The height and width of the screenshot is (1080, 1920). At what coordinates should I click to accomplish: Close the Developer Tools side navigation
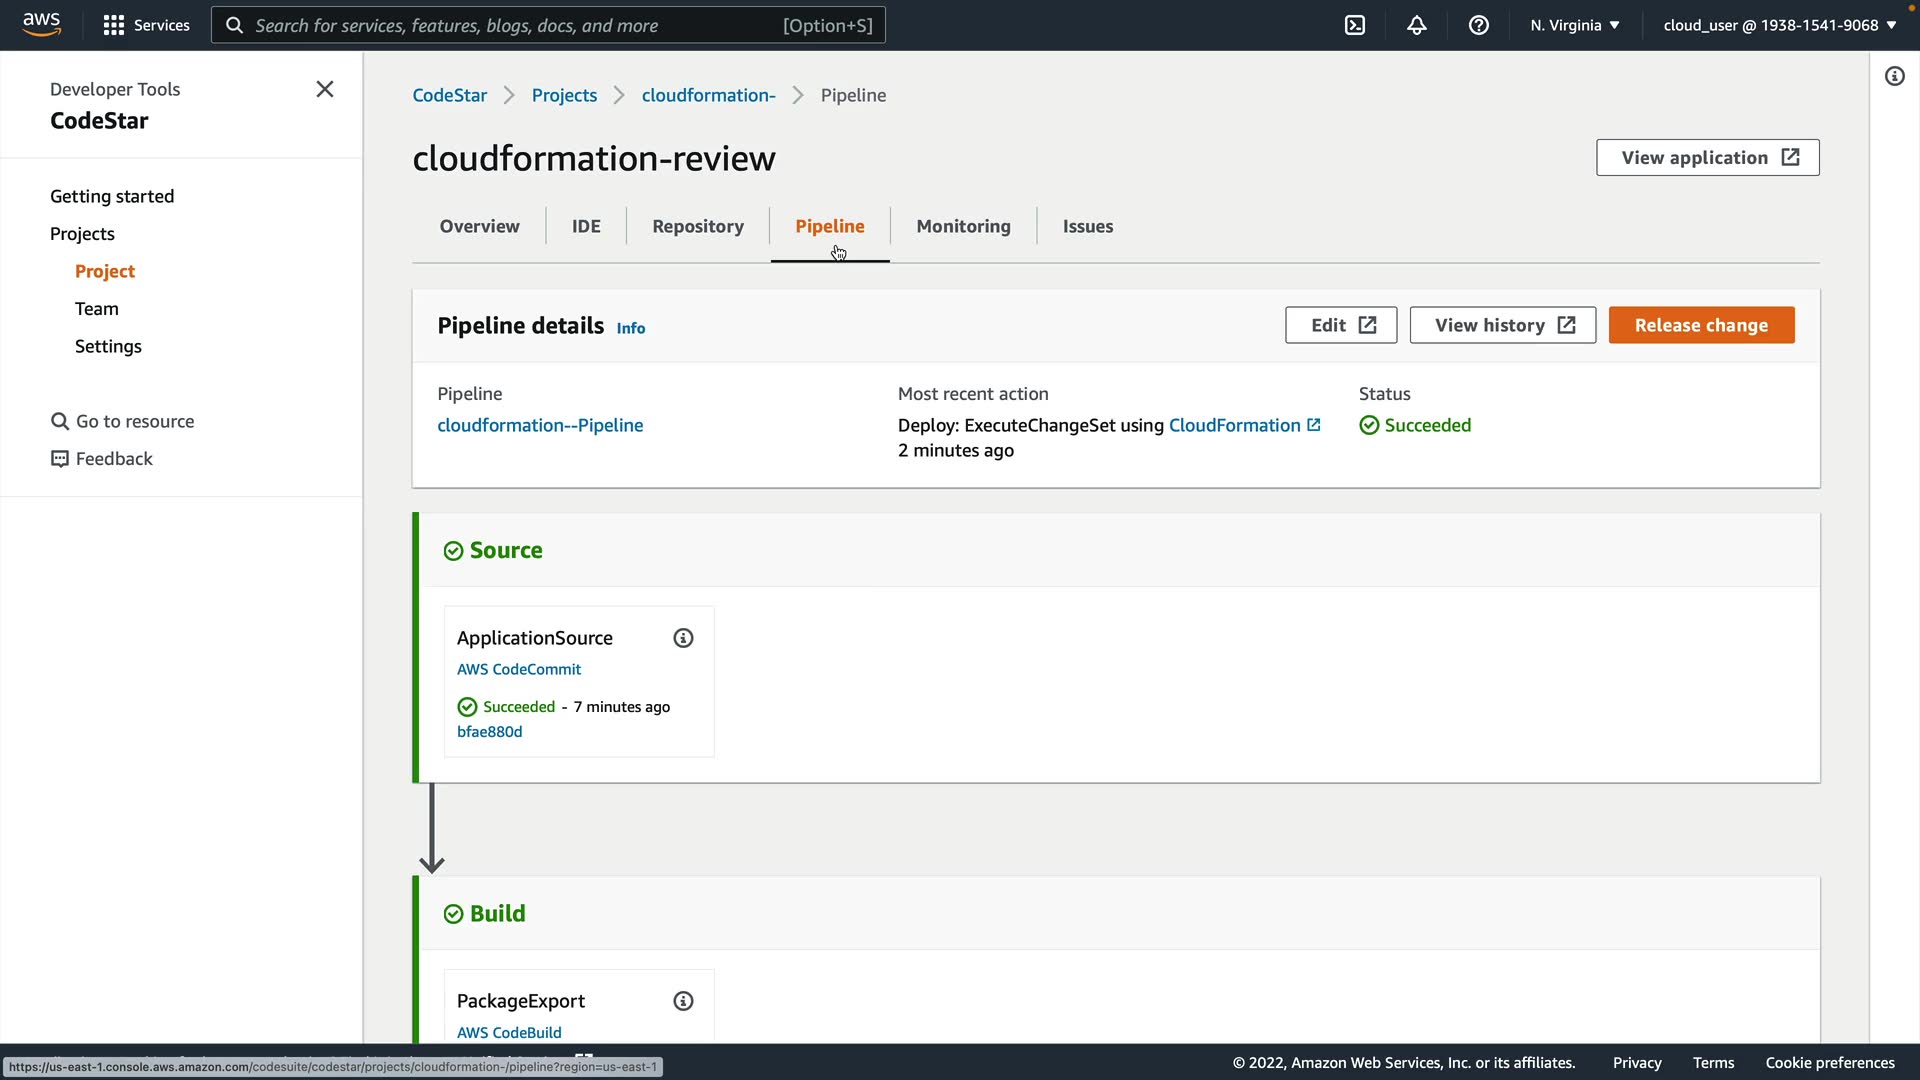click(x=325, y=89)
